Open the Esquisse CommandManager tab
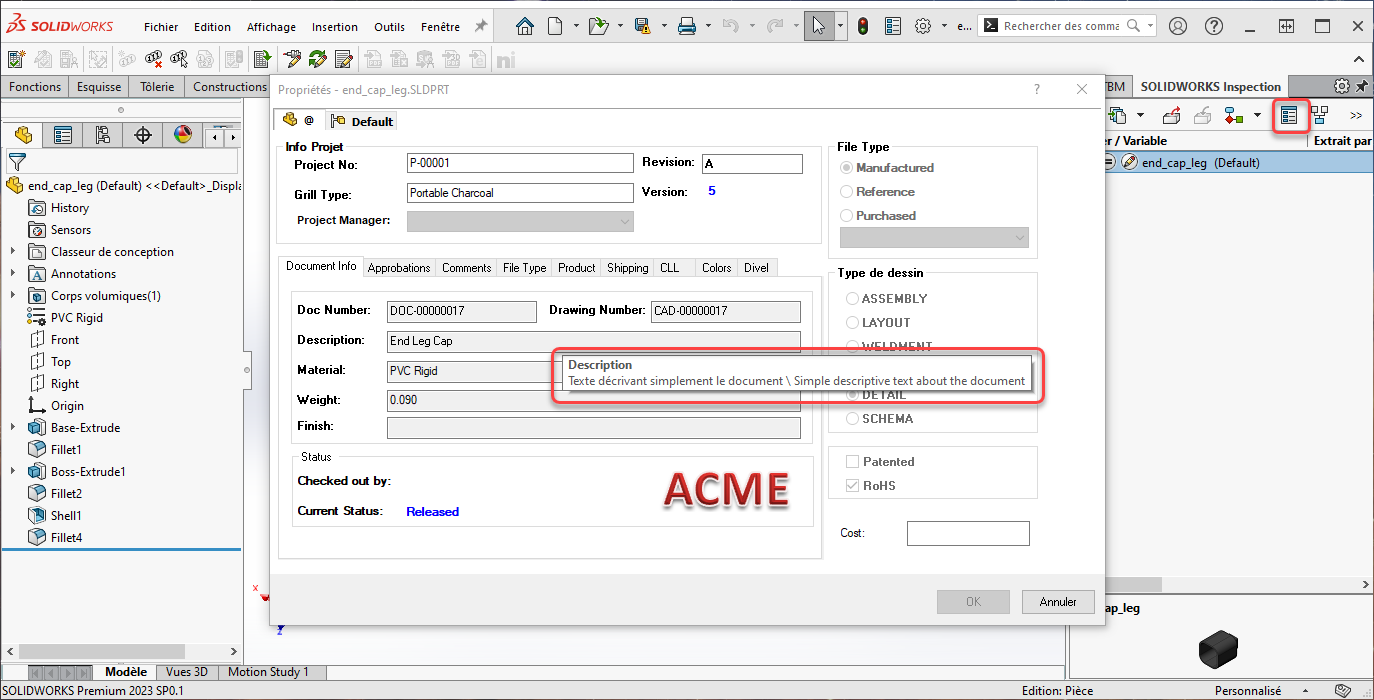Image resolution: width=1374 pixels, height=700 pixels. coord(99,87)
